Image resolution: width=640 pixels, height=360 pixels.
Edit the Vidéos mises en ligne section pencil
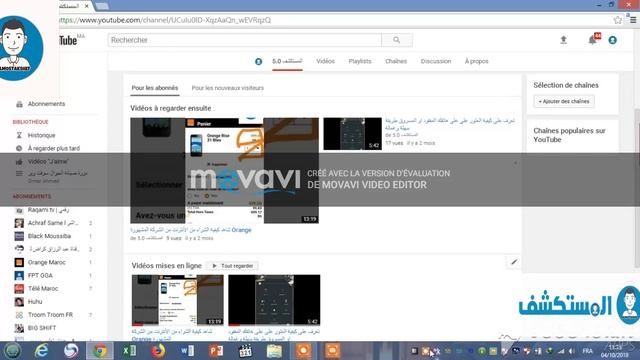click(514, 262)
